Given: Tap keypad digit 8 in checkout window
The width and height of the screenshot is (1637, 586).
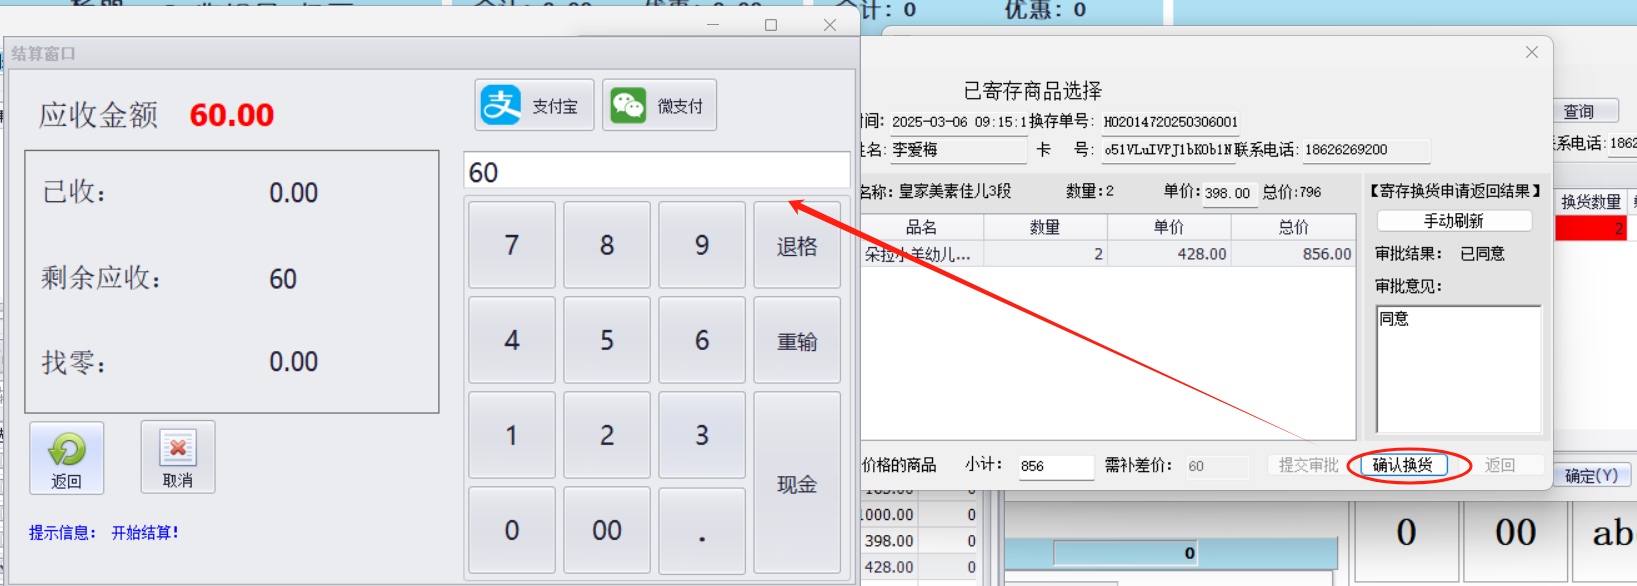Looking at the screenshot, I should 607,245.
